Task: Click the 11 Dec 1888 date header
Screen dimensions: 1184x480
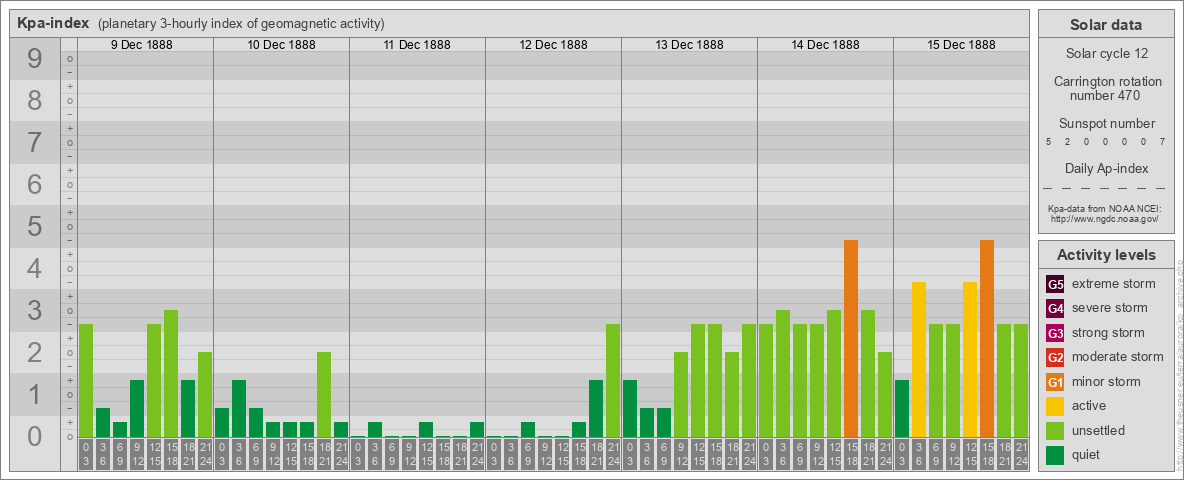Action: pos(417,45)
